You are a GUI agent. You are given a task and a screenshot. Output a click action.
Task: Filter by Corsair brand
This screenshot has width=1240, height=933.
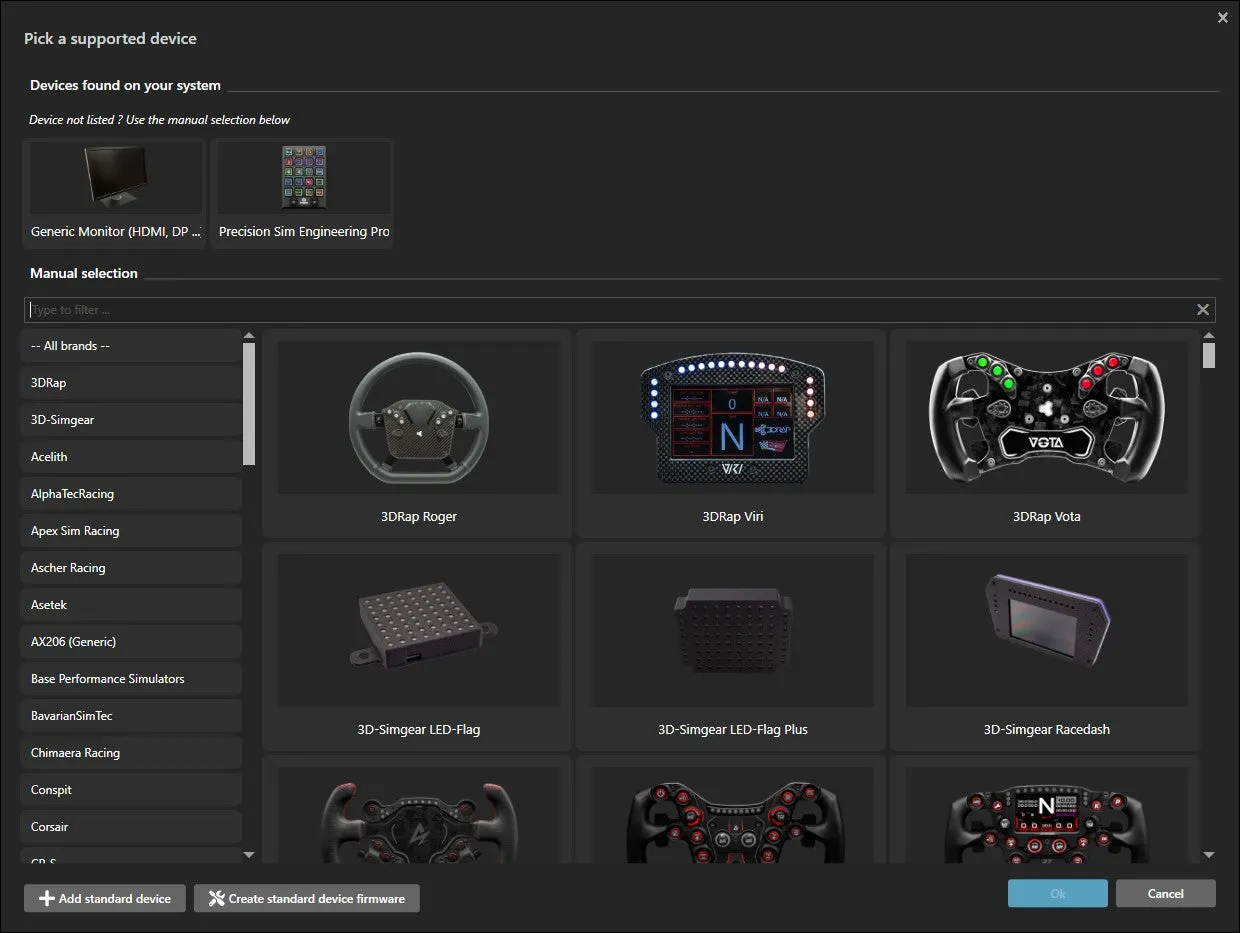tap(131, 827)
